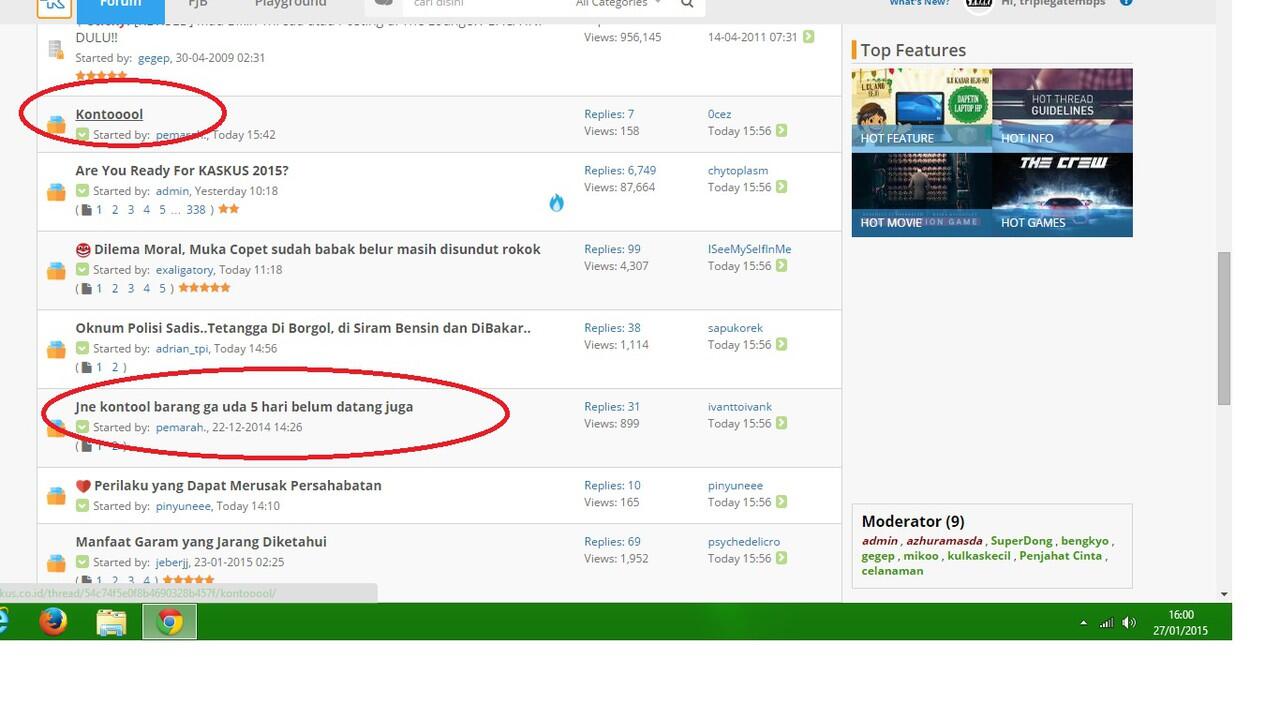Open thread starter admin's profile
Viewport: 1280px width, 720px height.
(x=172, y=191)
